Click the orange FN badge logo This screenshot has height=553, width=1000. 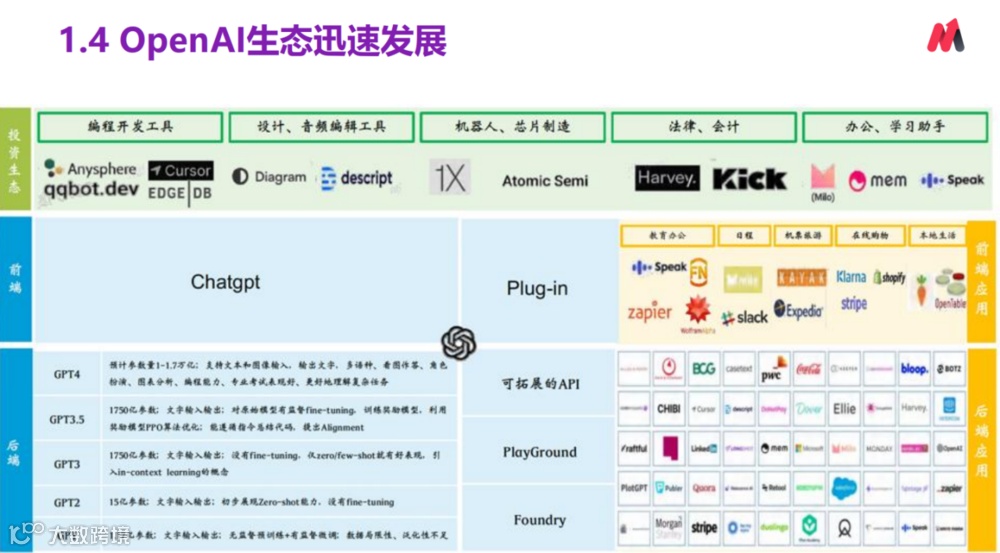[x=699, y=272]
